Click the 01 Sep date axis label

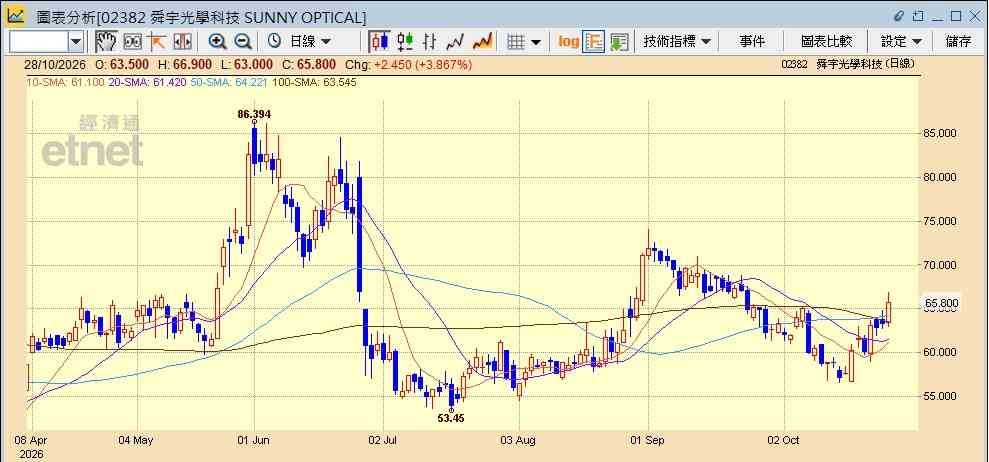click(x=647, y=440)
